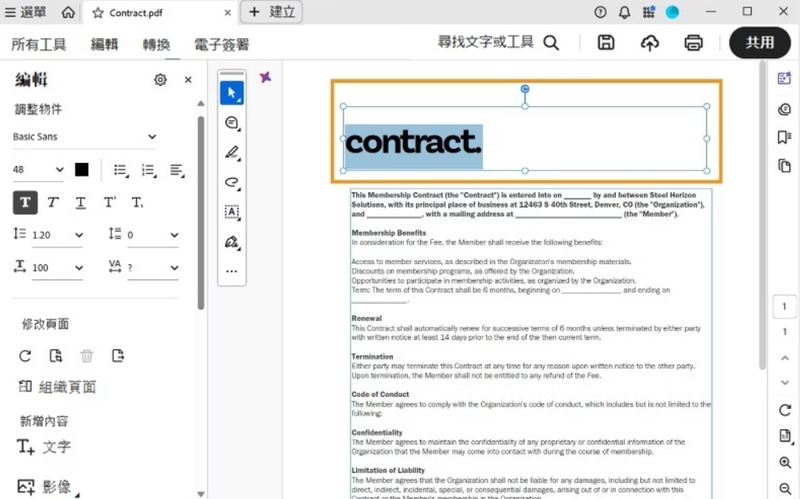Image resolution: width=800 pixels, height=499 pixels.
Task: Save the file with floppy icon
Action: 606,42
